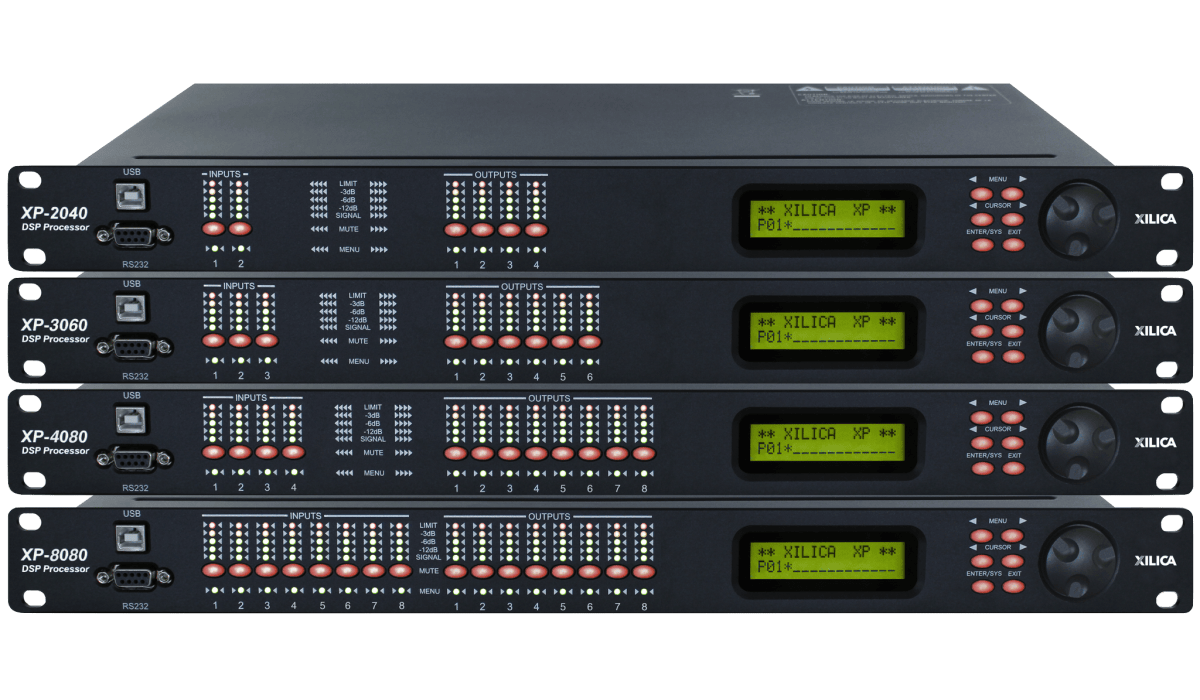1200x700 pixels.
Task: Mute output 6 on the XP-3060
Action: click(x=590, y=341)
